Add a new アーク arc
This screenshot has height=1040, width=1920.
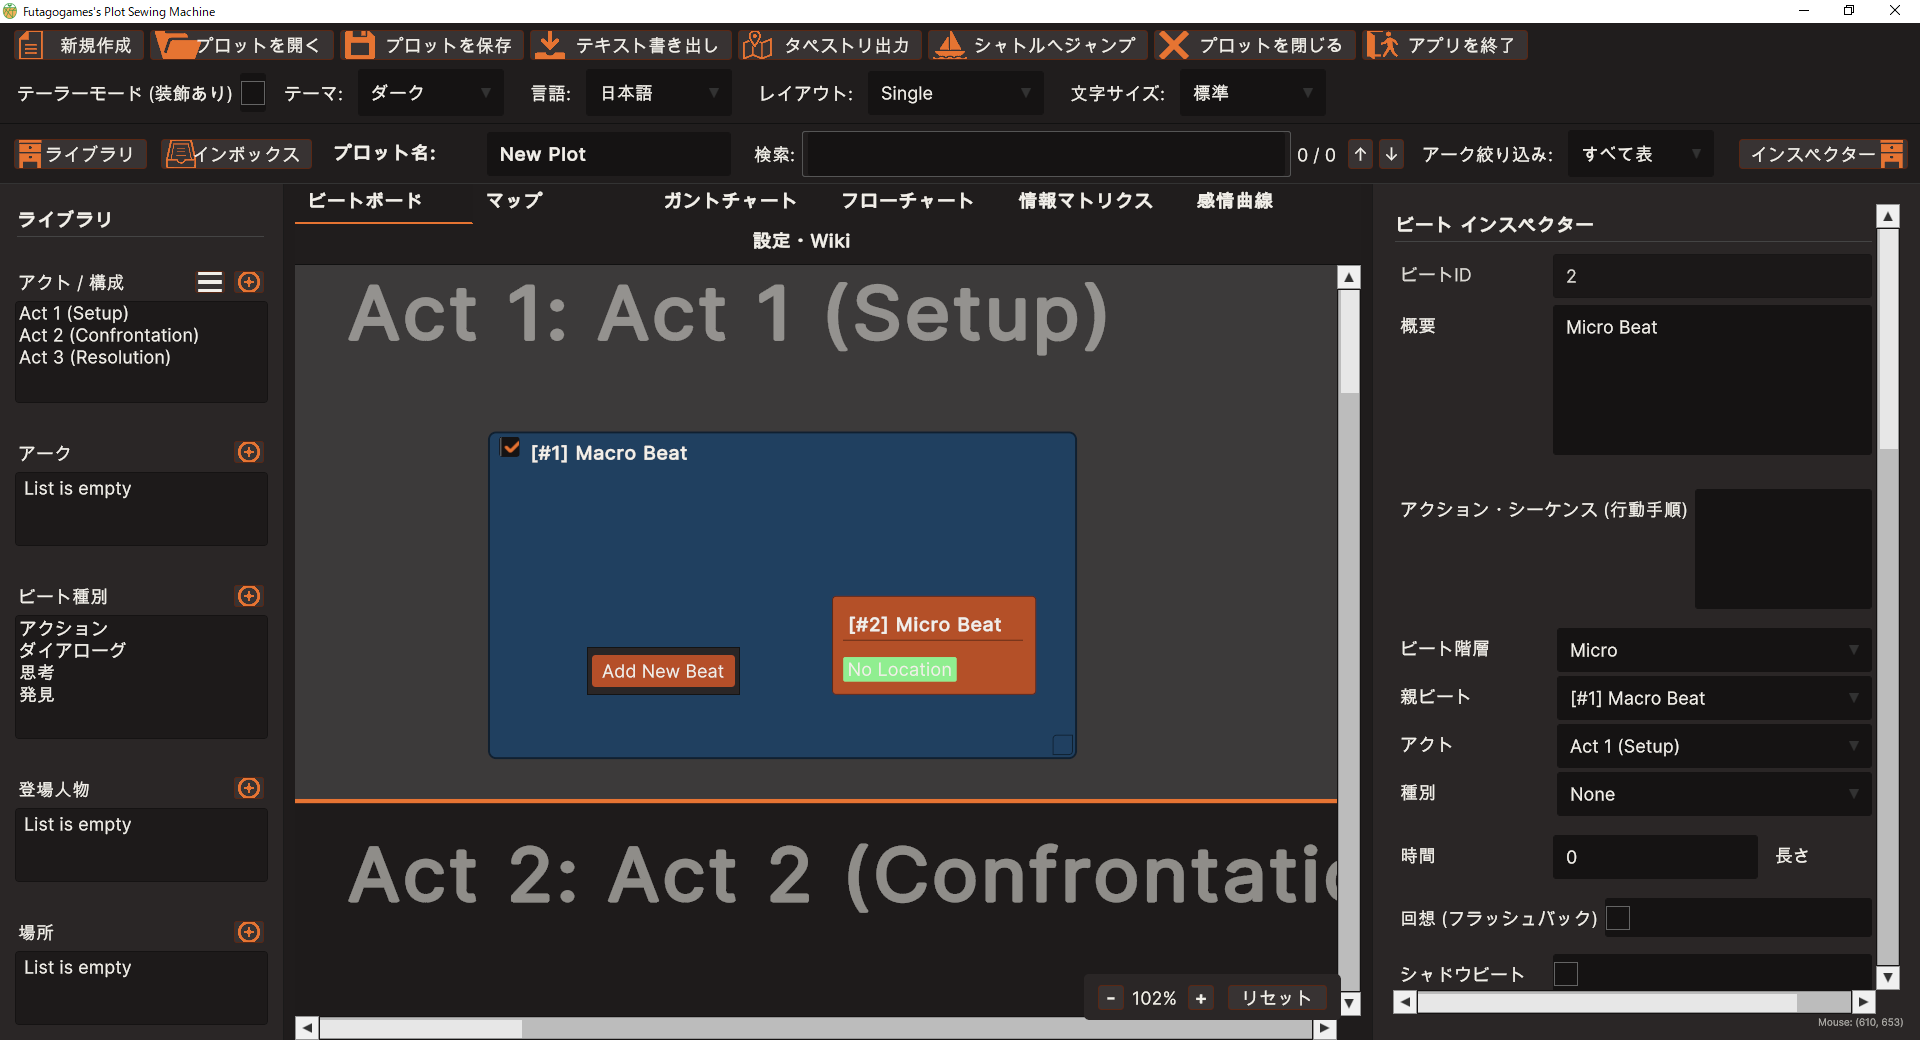click(249, 452)
